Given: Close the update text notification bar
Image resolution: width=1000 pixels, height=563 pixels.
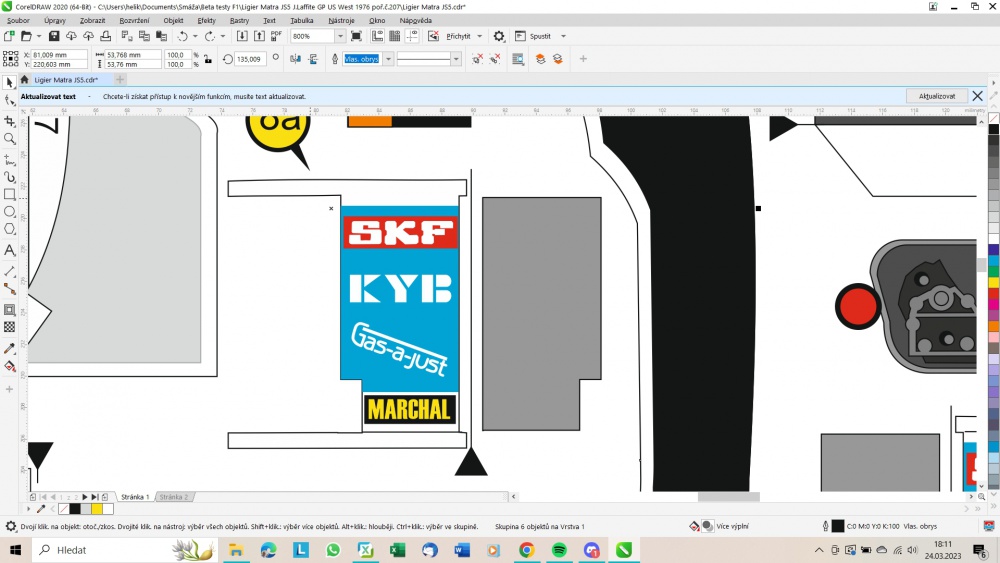Looking at the screenshot, I should (978, 96).
